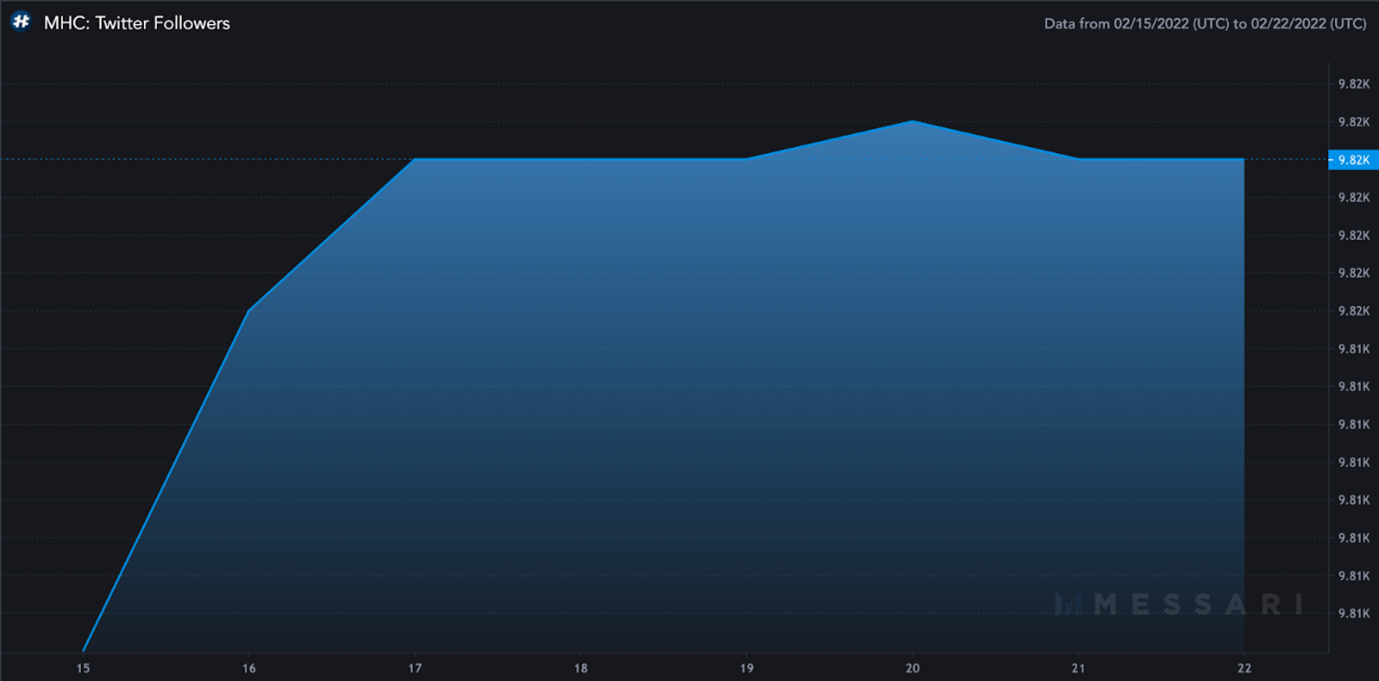Click the peak data point above day 20
Image resolution: width=1379 pixels, height=681 pixels.
[x=912, y=121]
